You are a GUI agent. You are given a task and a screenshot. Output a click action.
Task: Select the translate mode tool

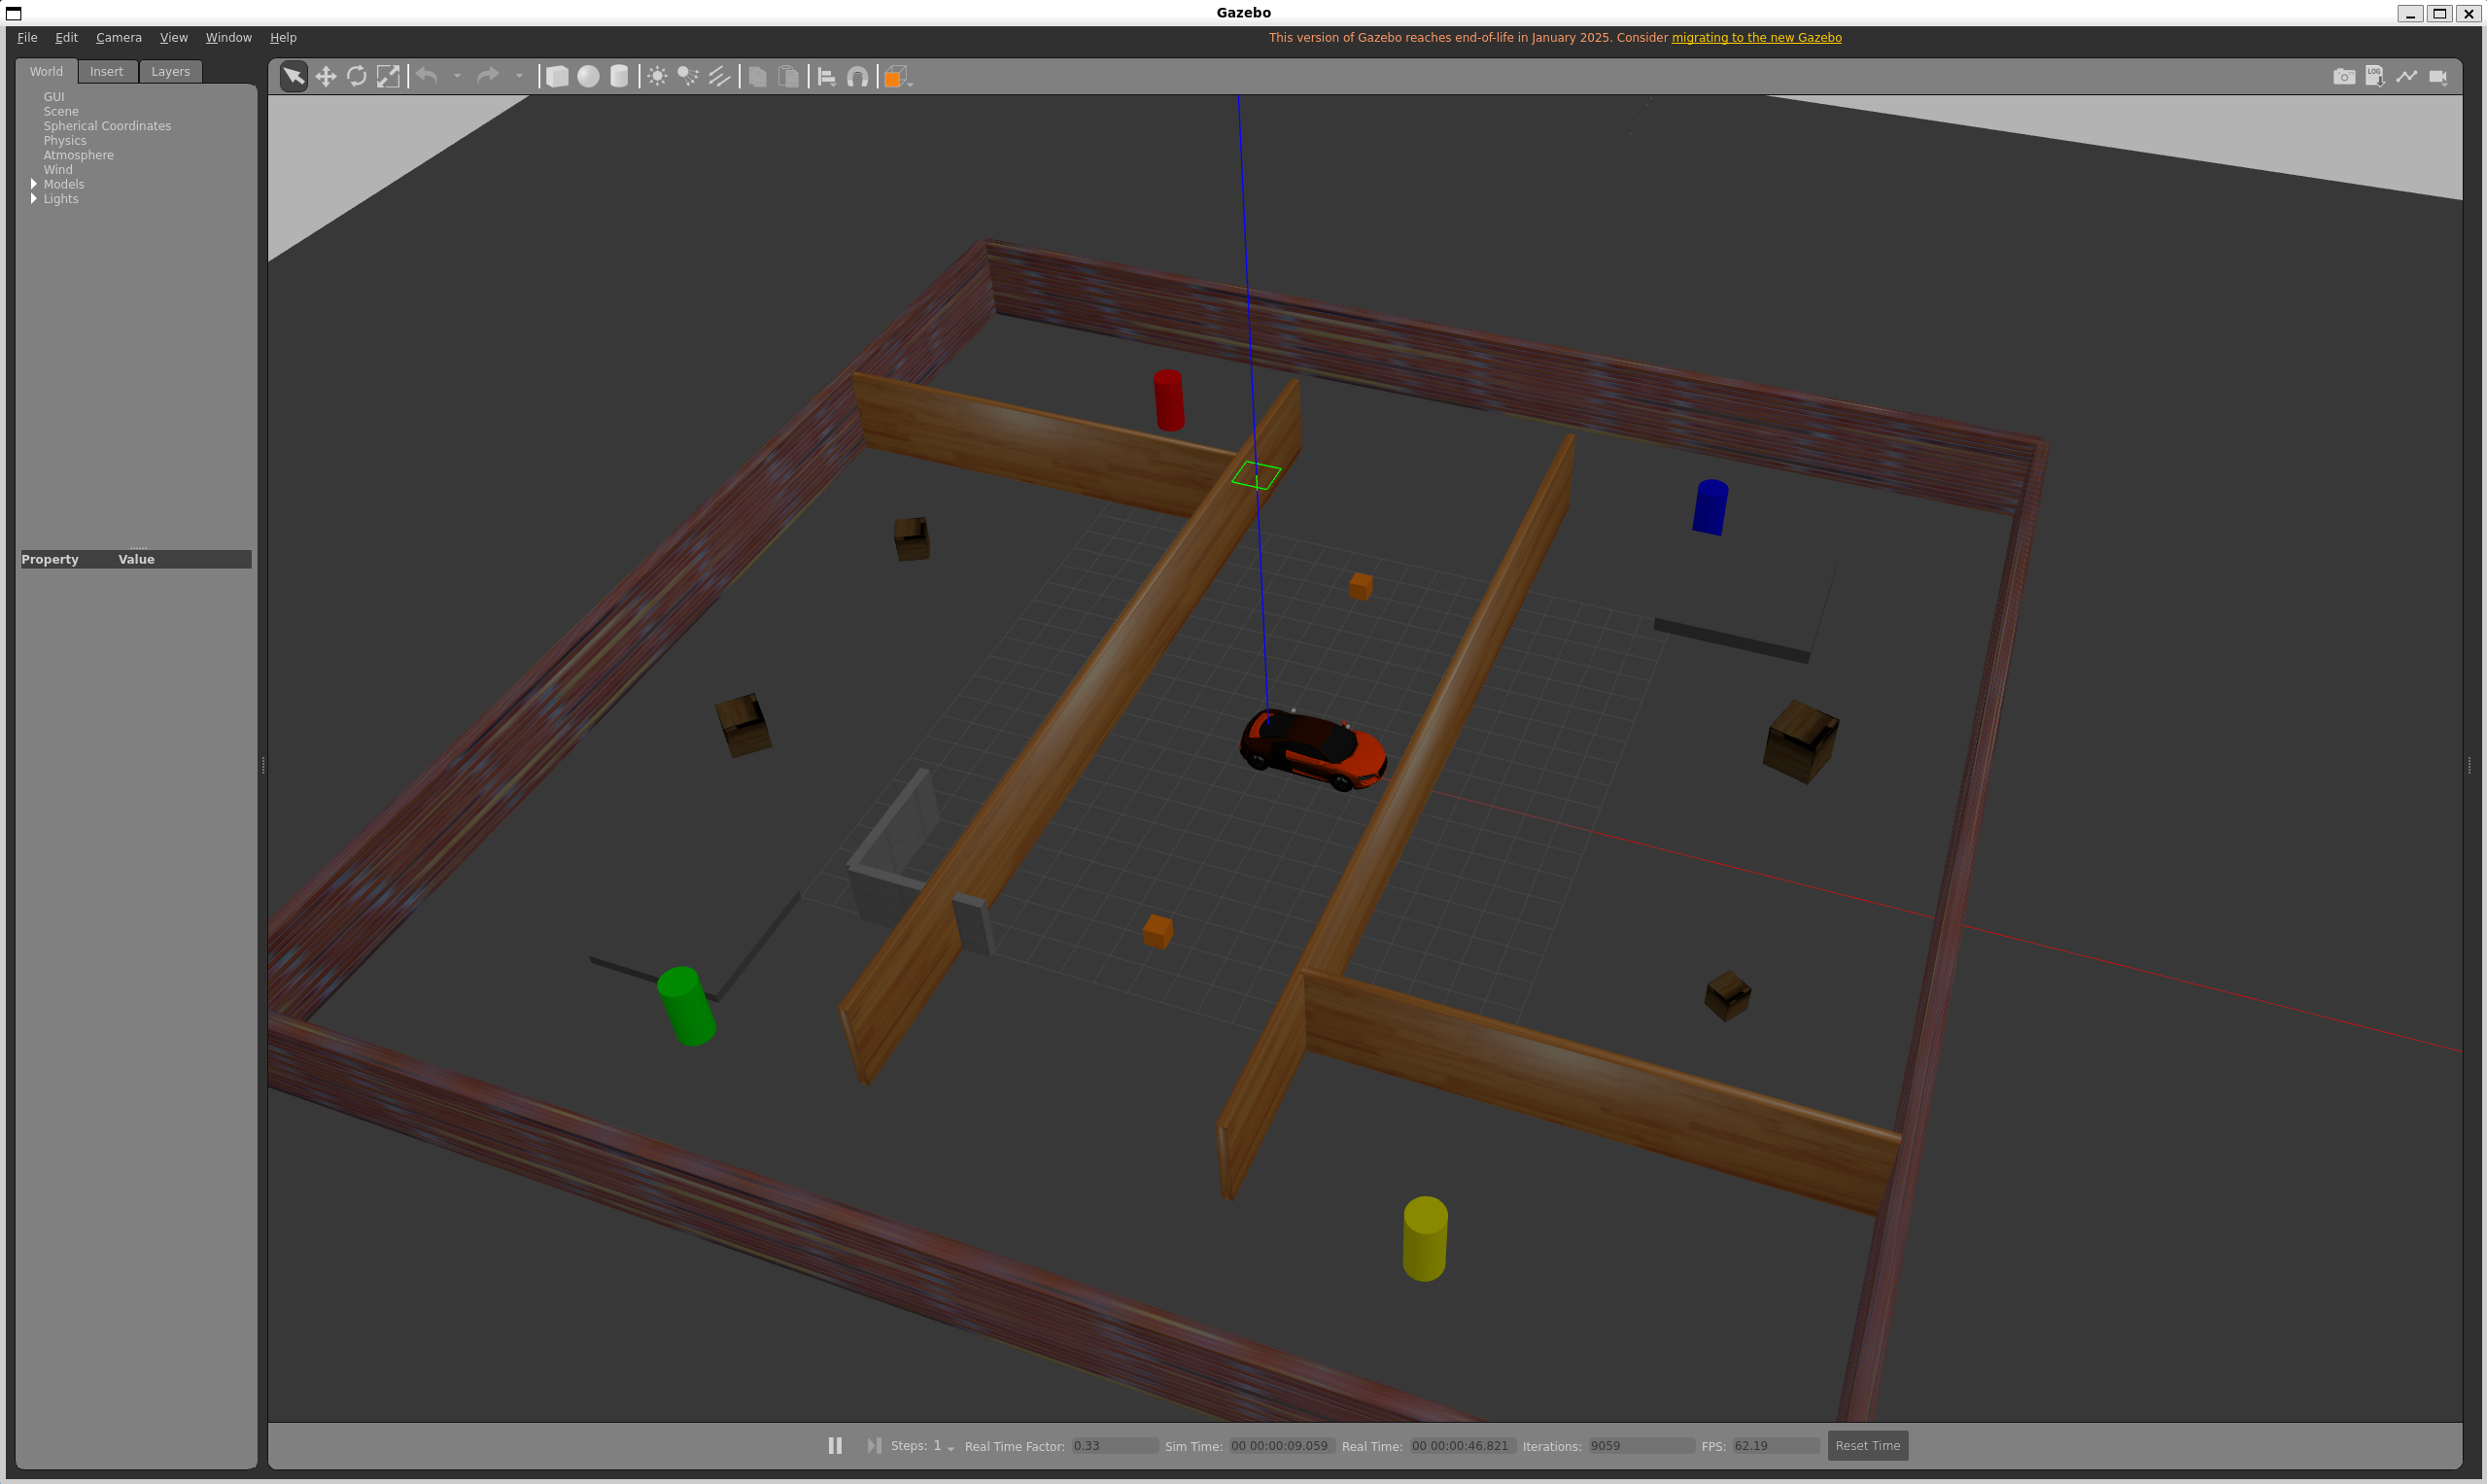(325, 77)
